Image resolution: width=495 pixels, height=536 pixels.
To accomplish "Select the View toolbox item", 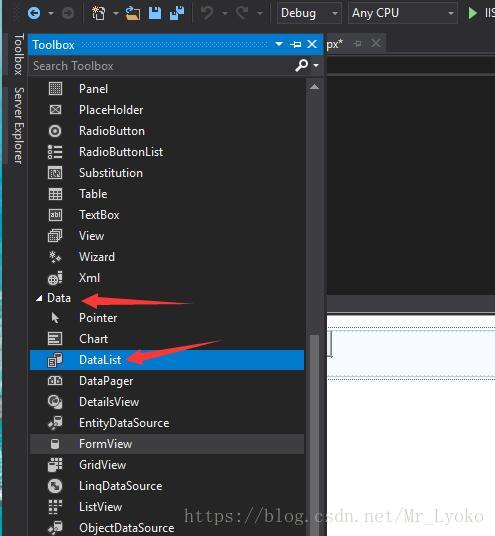I will (x=167, y=236).
